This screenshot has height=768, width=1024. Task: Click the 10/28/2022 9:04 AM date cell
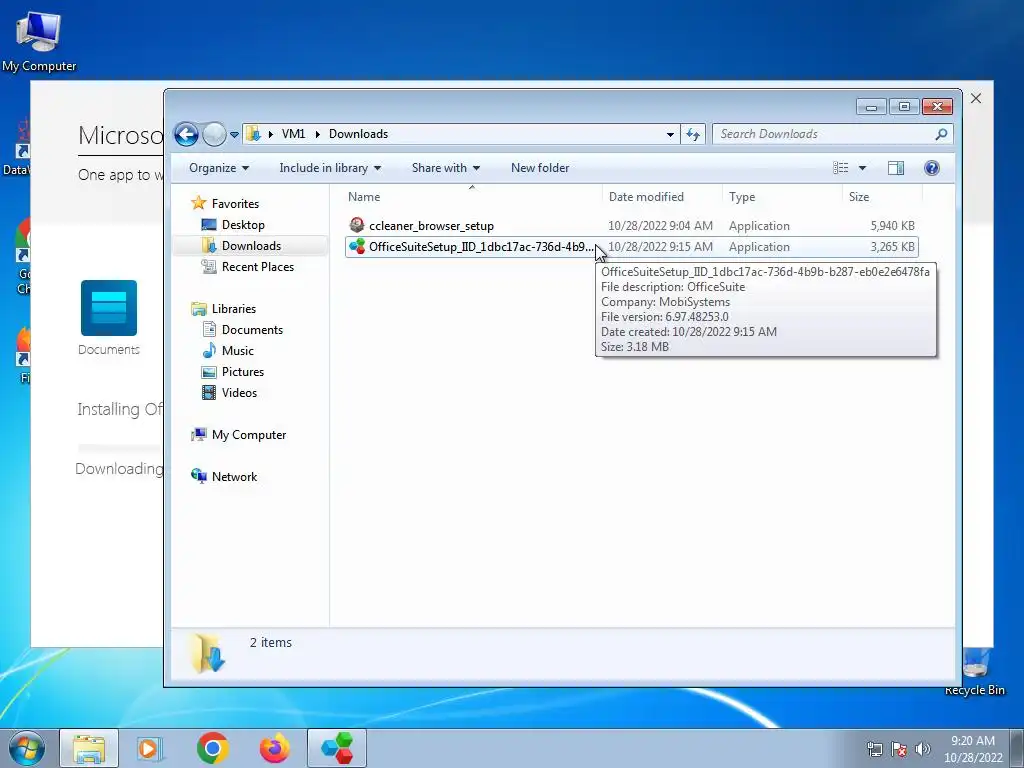pos(660,226)
